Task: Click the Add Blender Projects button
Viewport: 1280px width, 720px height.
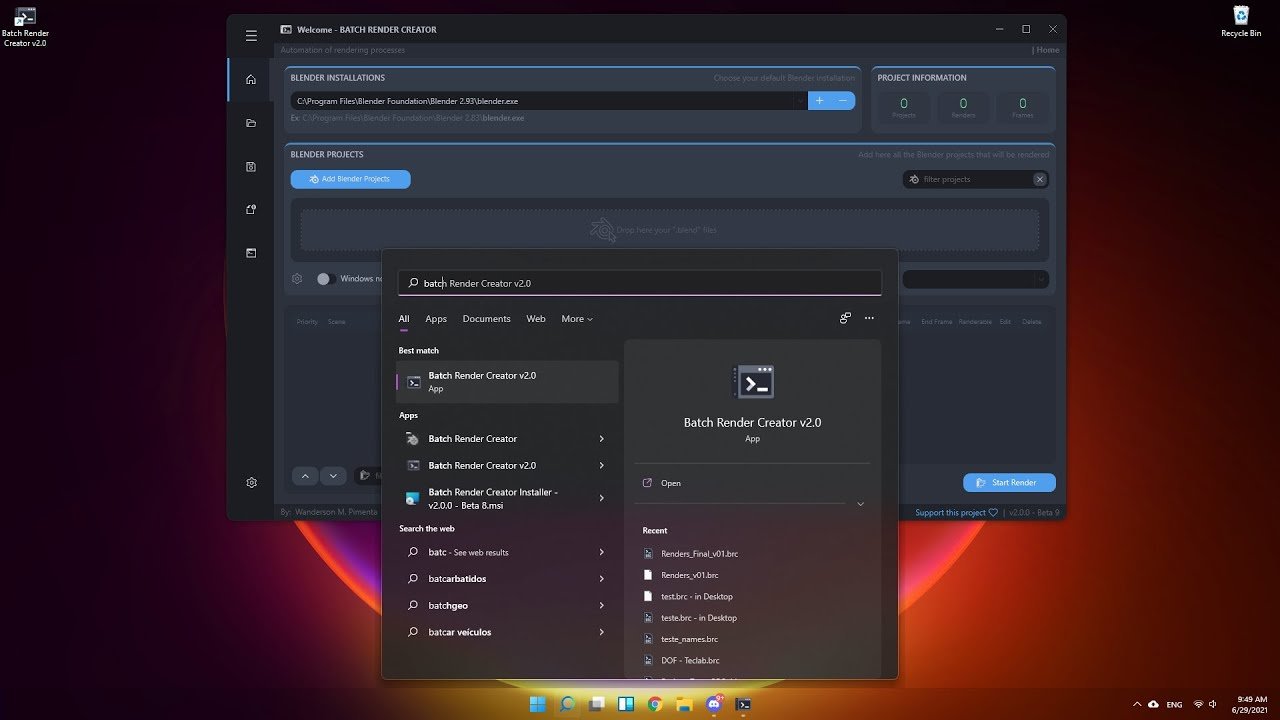Action: click(x=350, y=179)
